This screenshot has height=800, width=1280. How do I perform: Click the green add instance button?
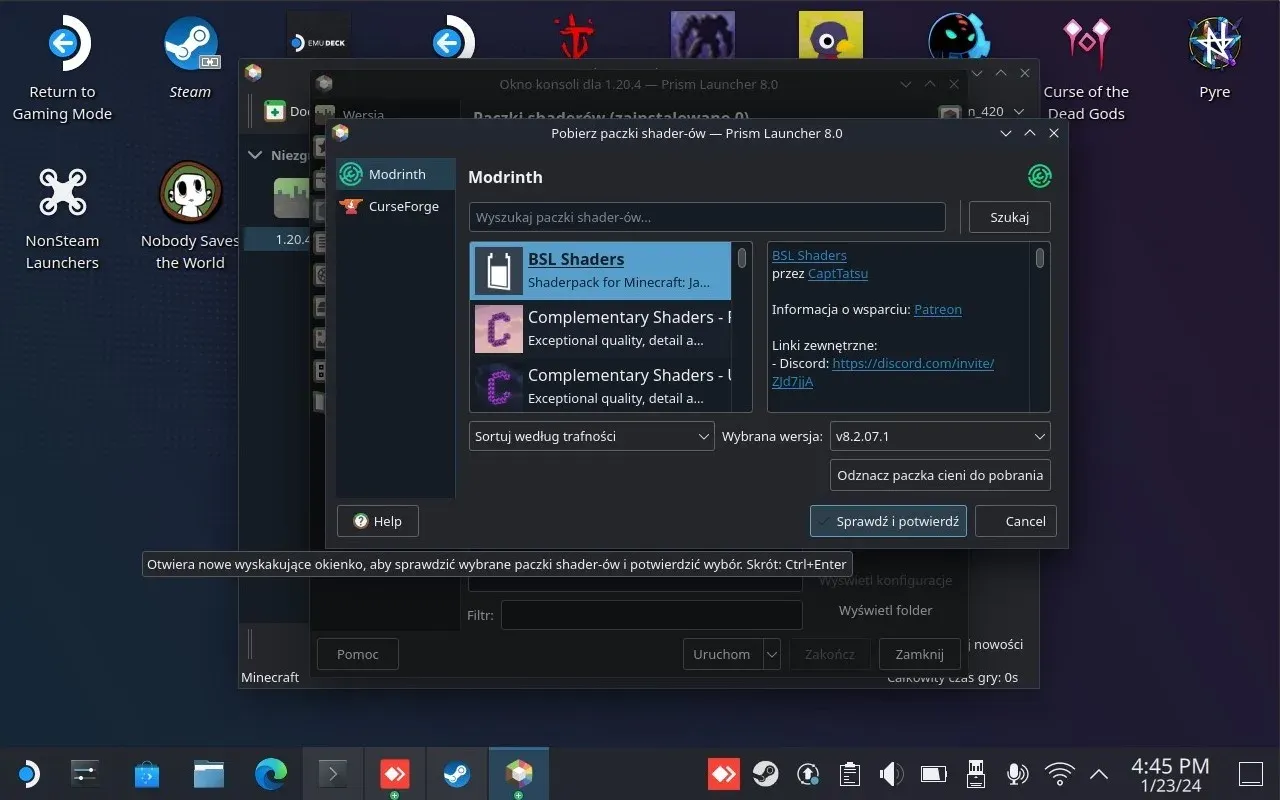[275, 111]
